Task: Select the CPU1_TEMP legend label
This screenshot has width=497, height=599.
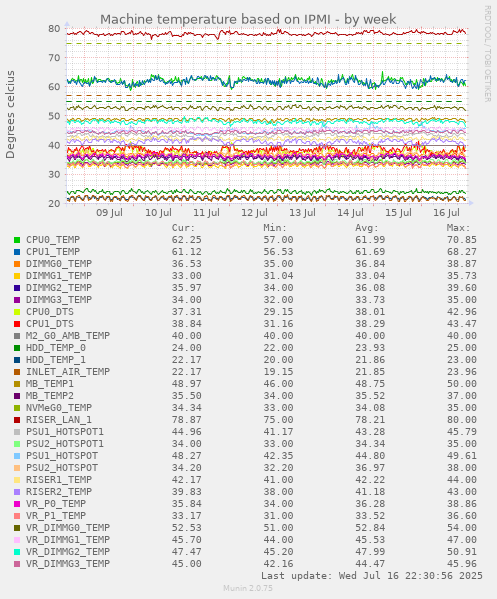Action: [53, 252]
